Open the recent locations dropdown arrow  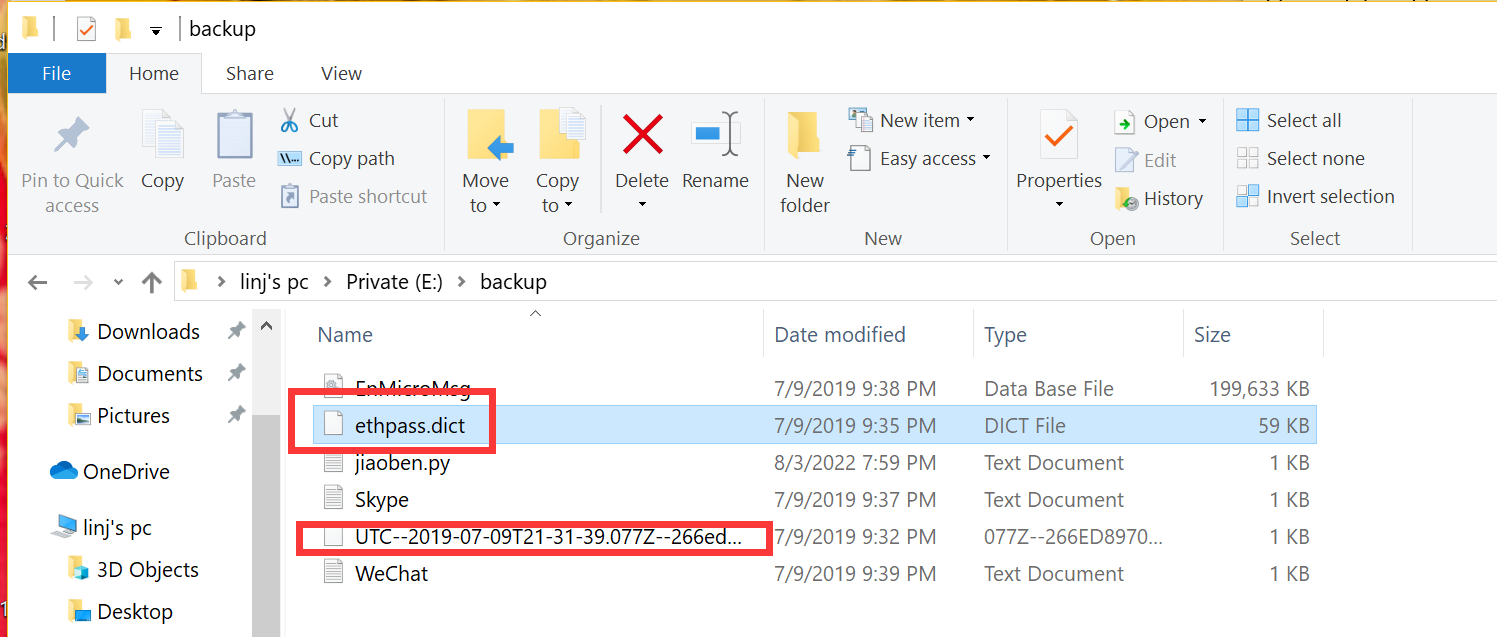click(x=119, y=283)
